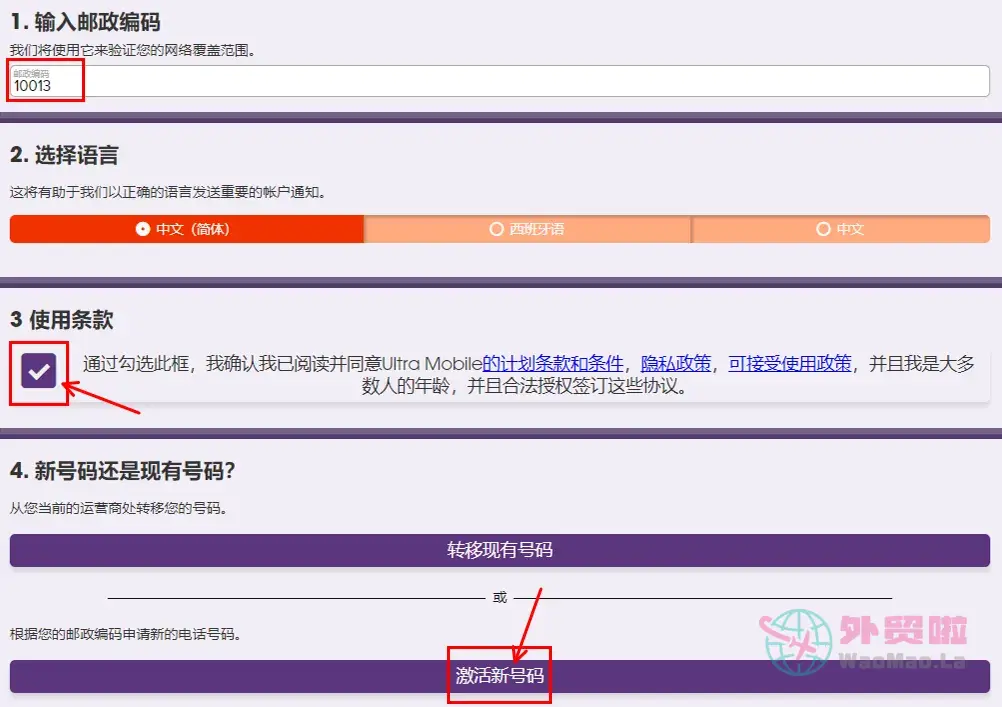Click the text about verifying network coverage
1002x707 pixels.
coord(132,49)
